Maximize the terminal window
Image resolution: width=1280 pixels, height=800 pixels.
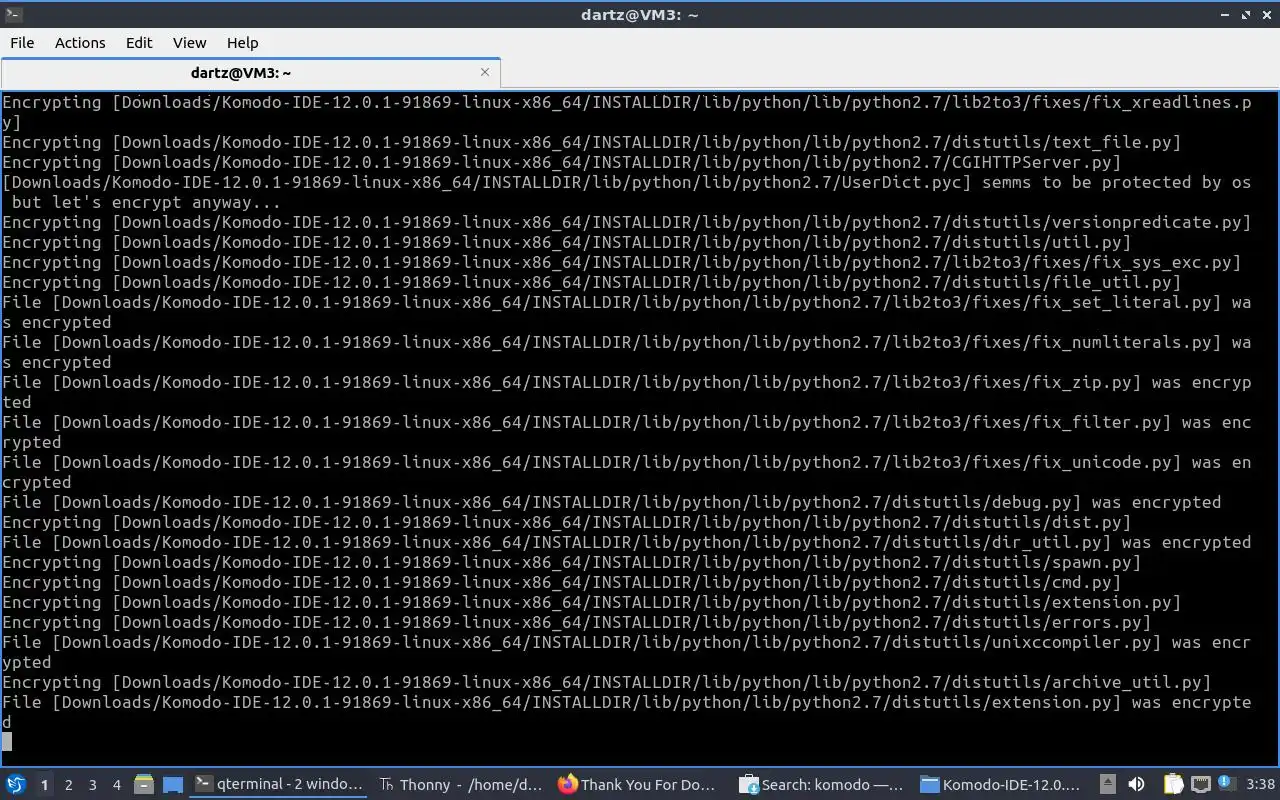[x=1246, y=14]
